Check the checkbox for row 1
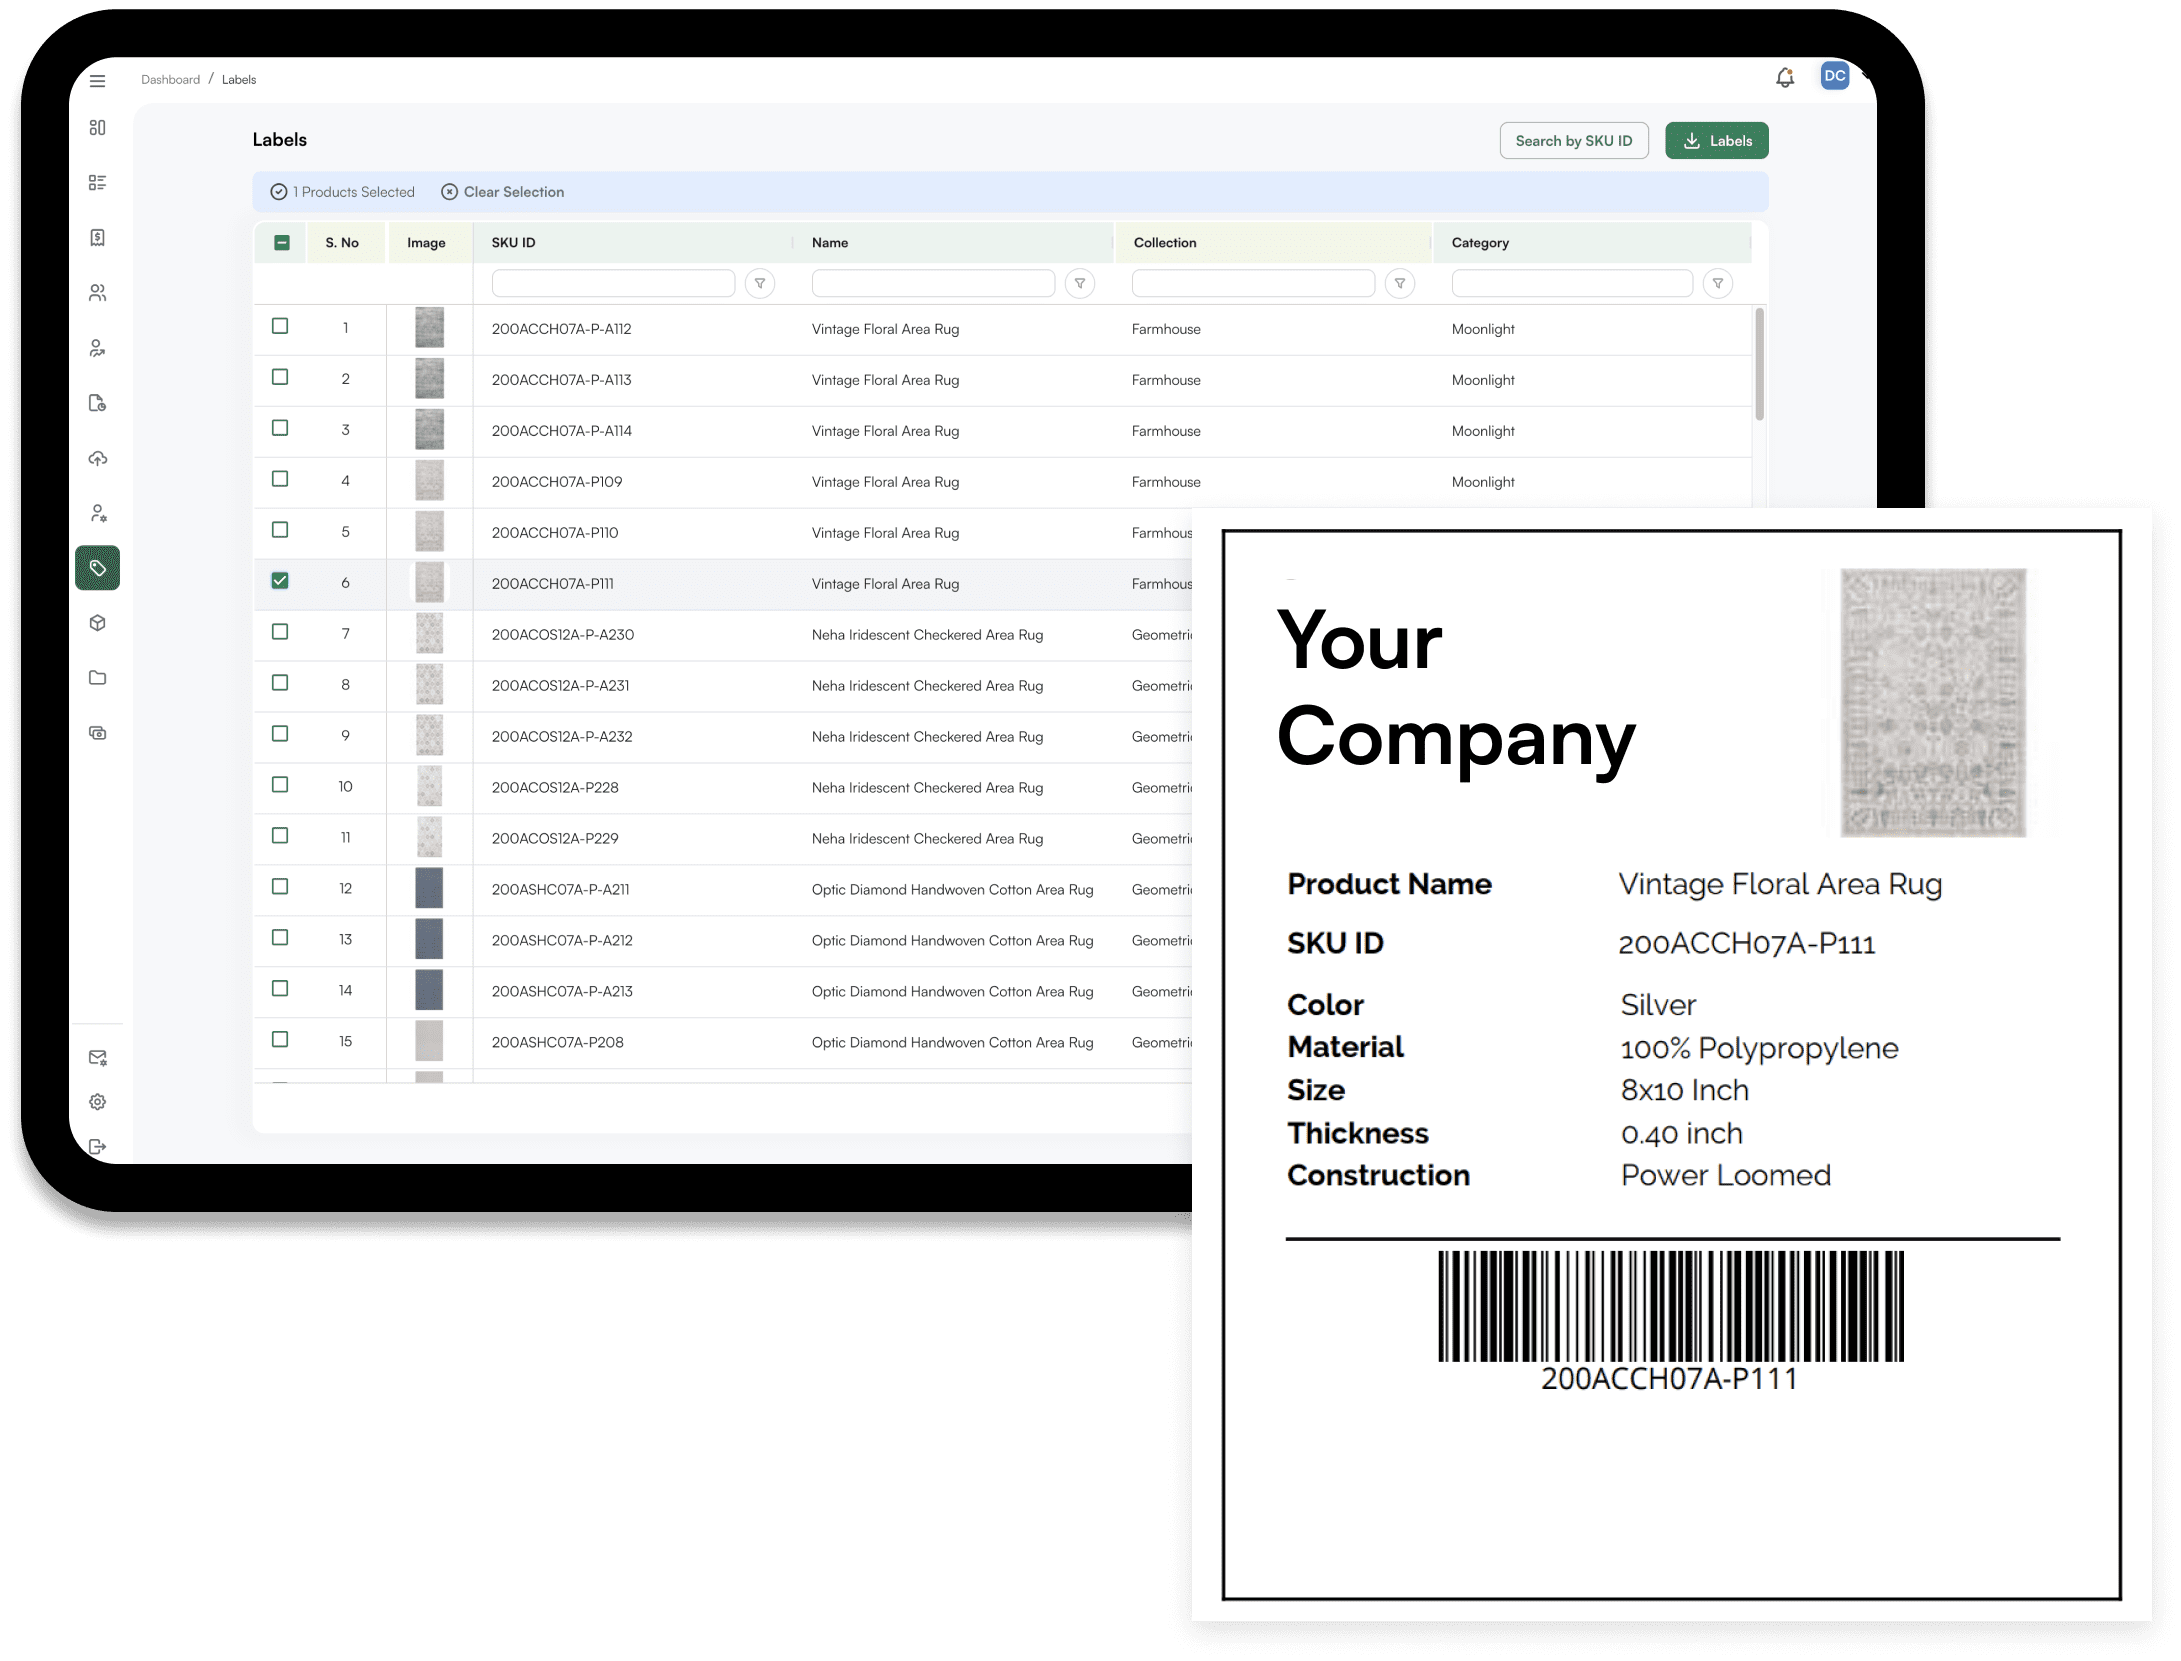Image resolution: width=2181 pixels, height=1661 pixels. (x=280, y=326)
